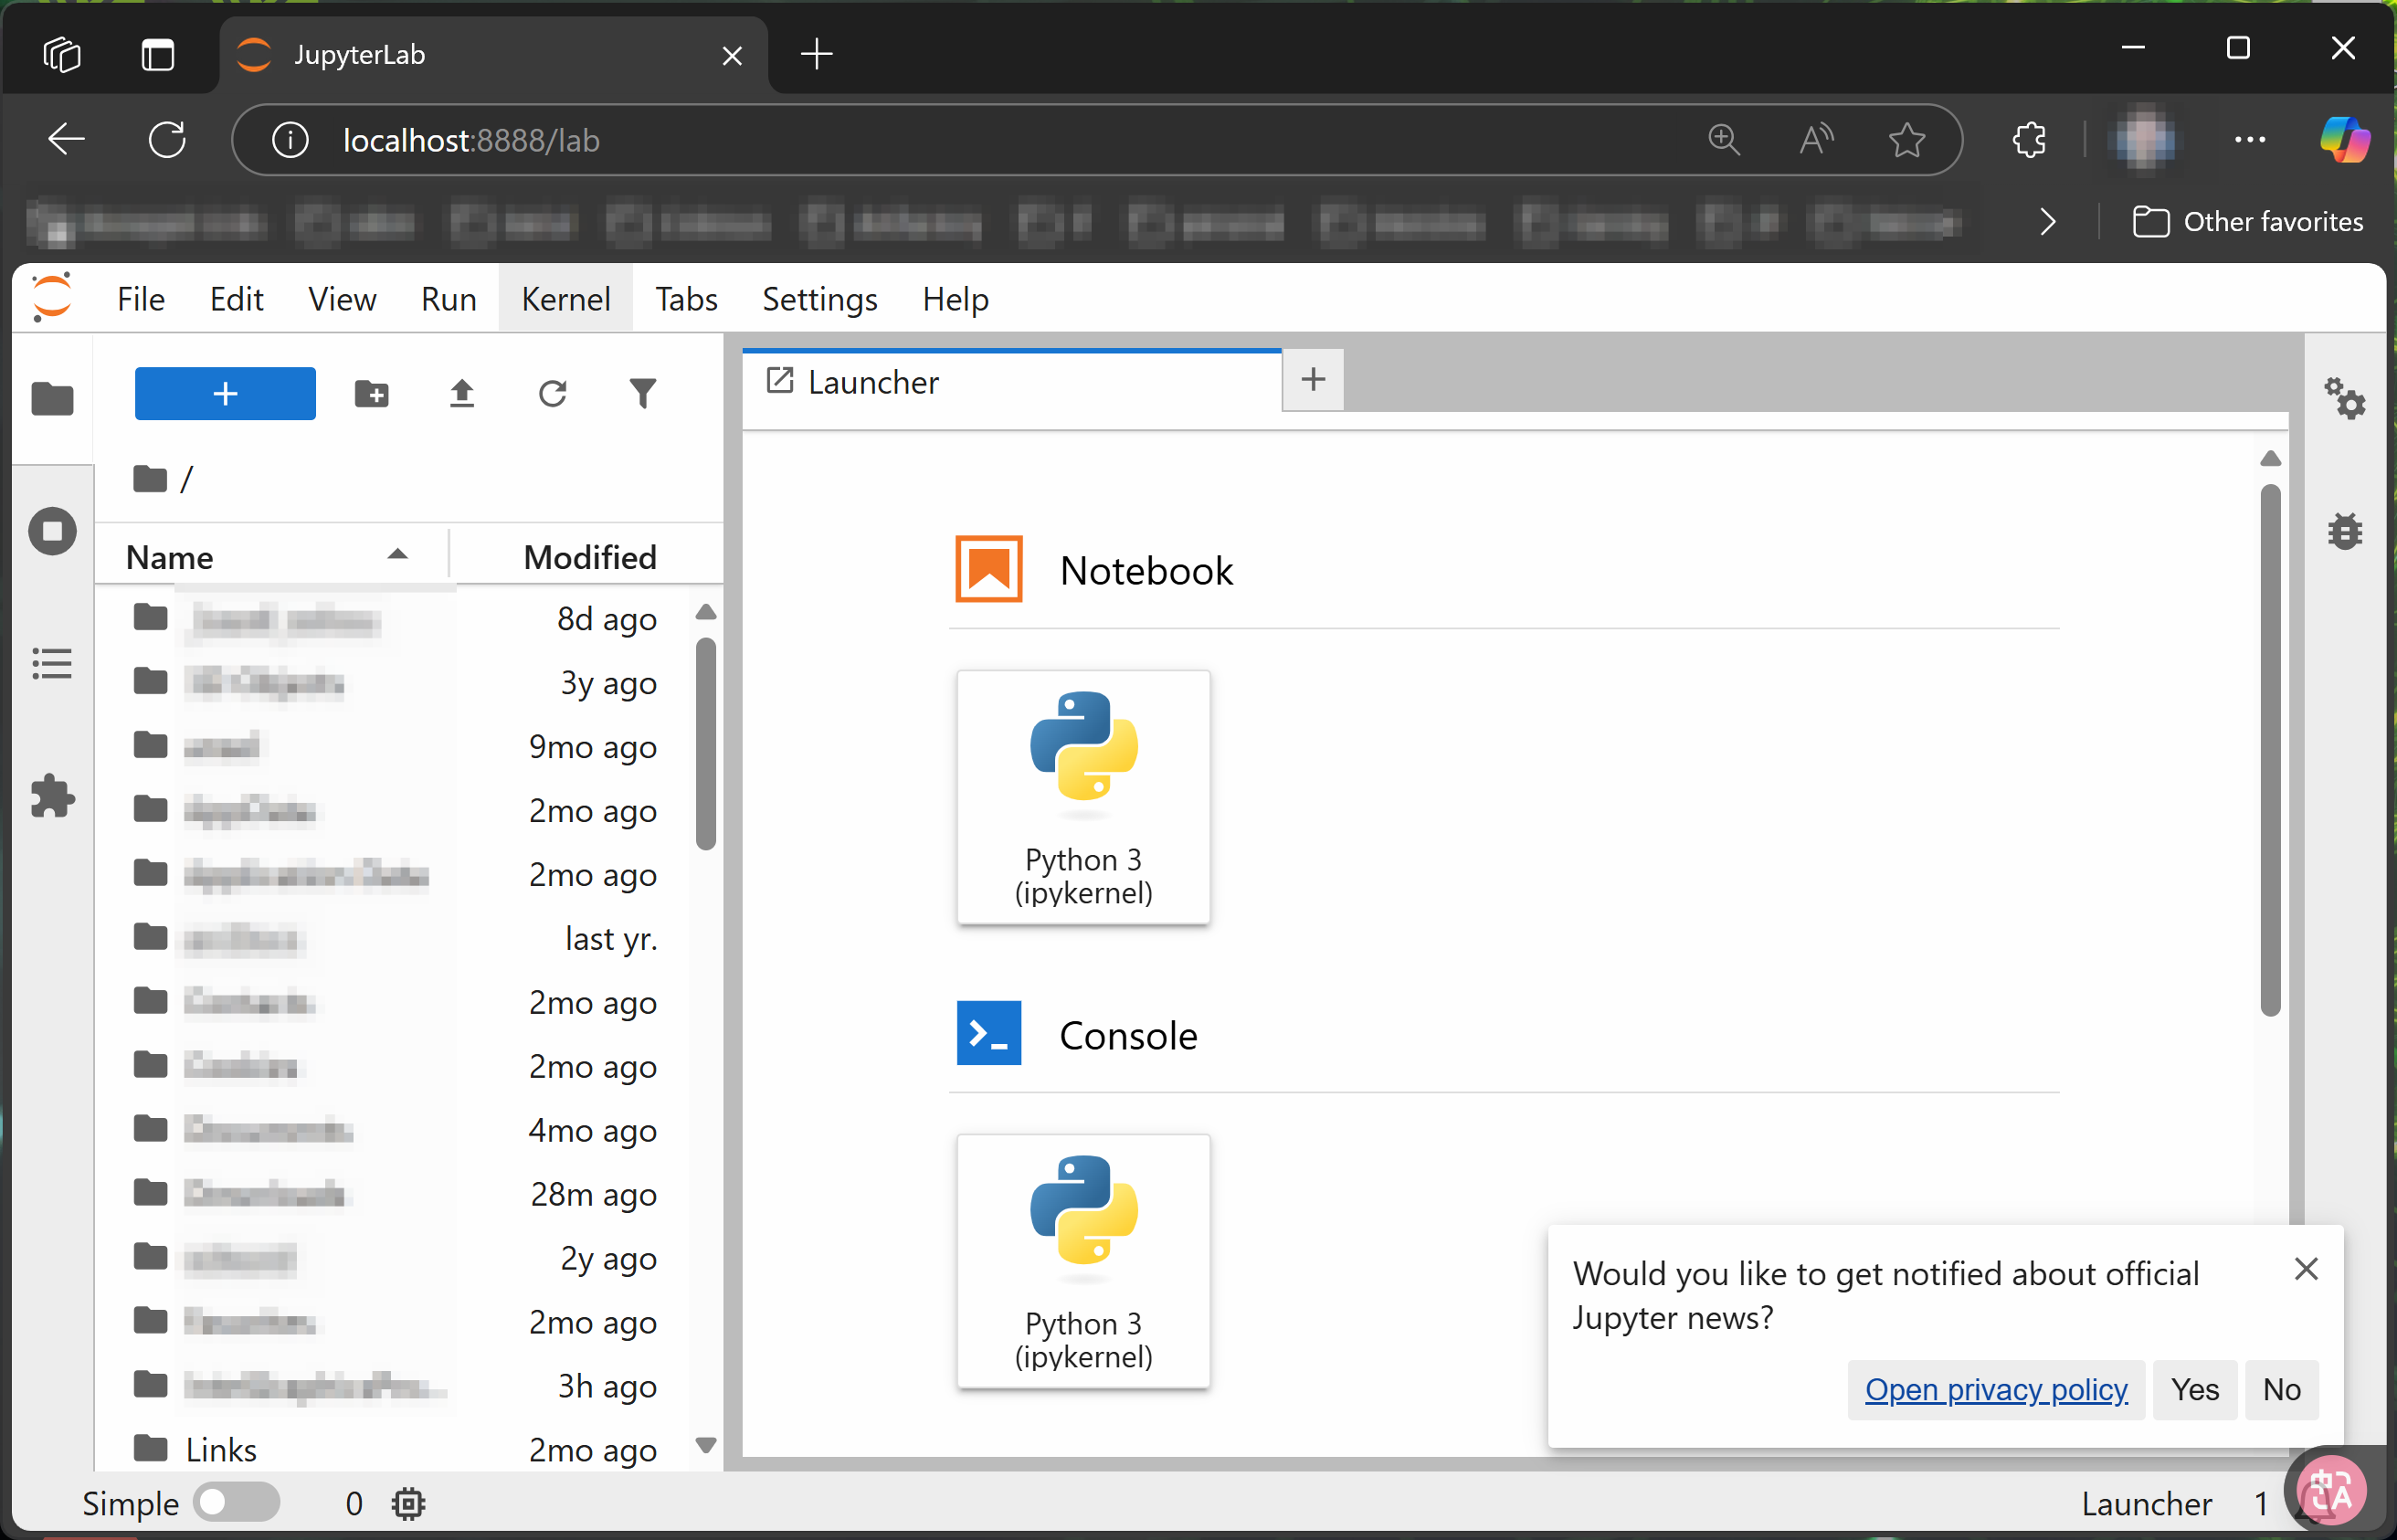The image size is (2397, 1540).
Task: Create a new folder in the file browser
Action: tap(371, 393)
